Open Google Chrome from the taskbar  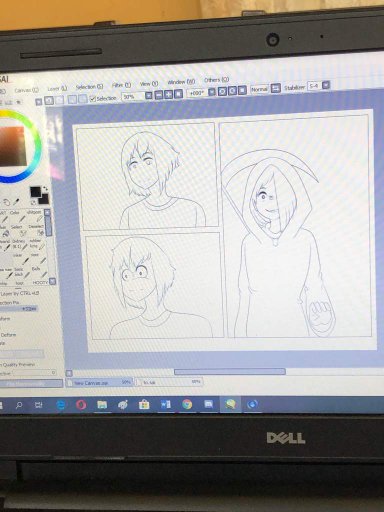tap(187, 404)
